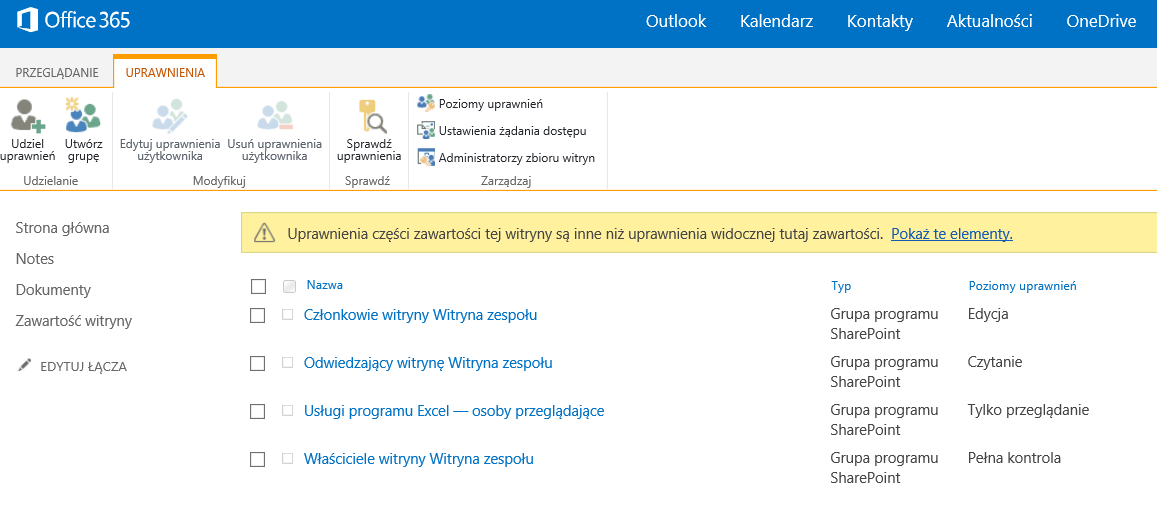Open Usługi programu Excel — osoby przeglądające

[454, 411]
